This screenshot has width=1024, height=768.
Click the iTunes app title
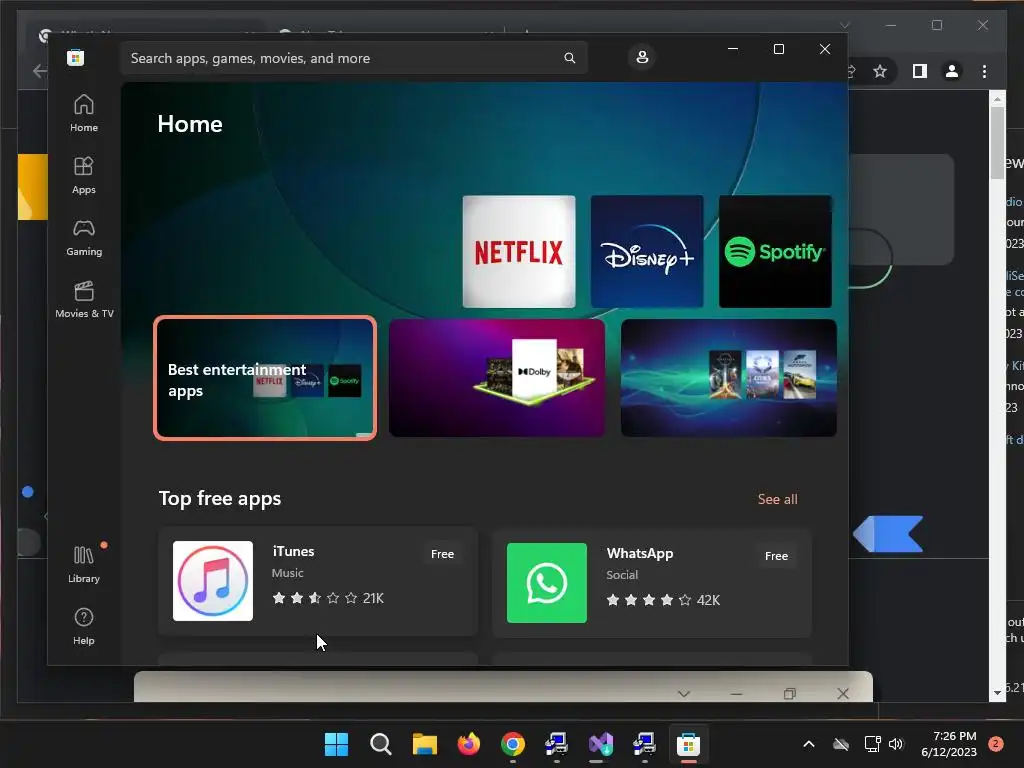(293, 551)
